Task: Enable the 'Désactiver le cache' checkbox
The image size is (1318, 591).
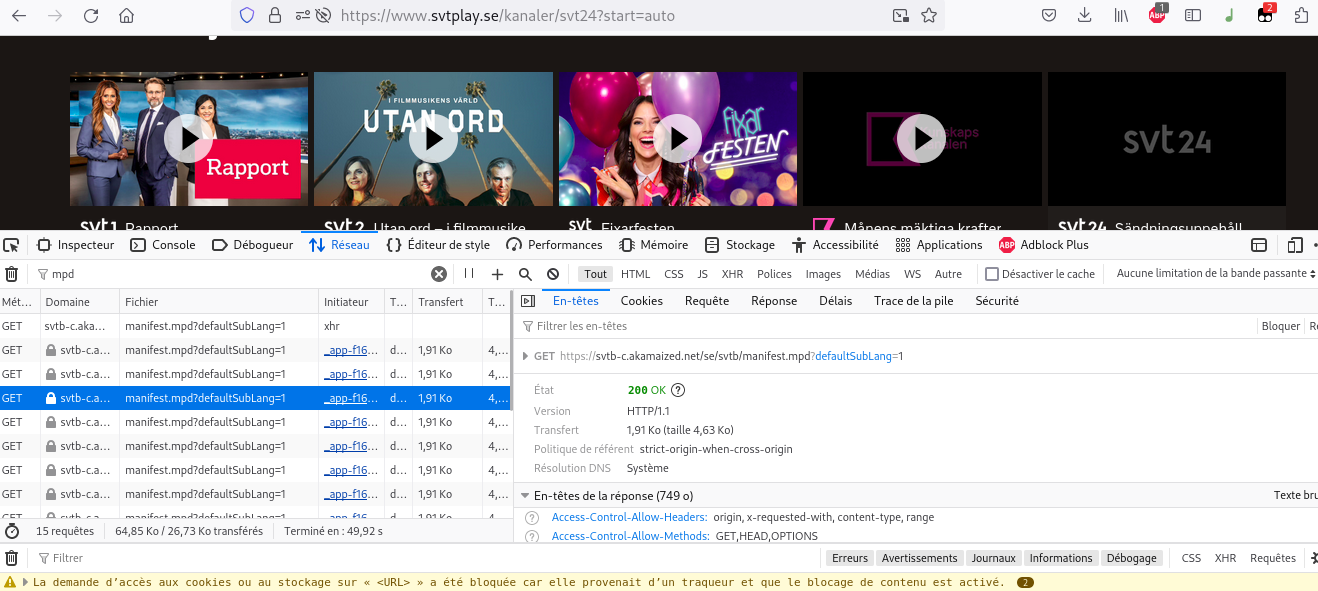Action: pyautogui.click(x=992, y=274)
